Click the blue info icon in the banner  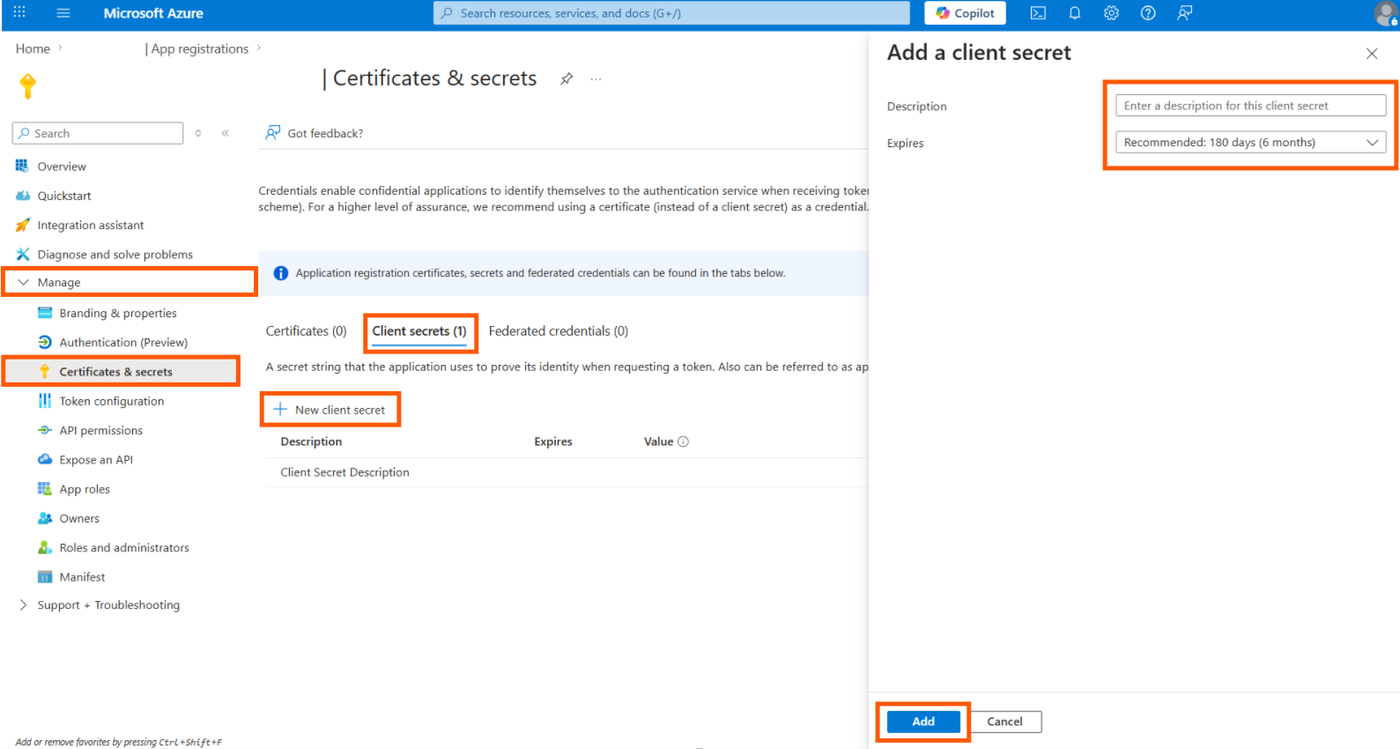(280, 273)
